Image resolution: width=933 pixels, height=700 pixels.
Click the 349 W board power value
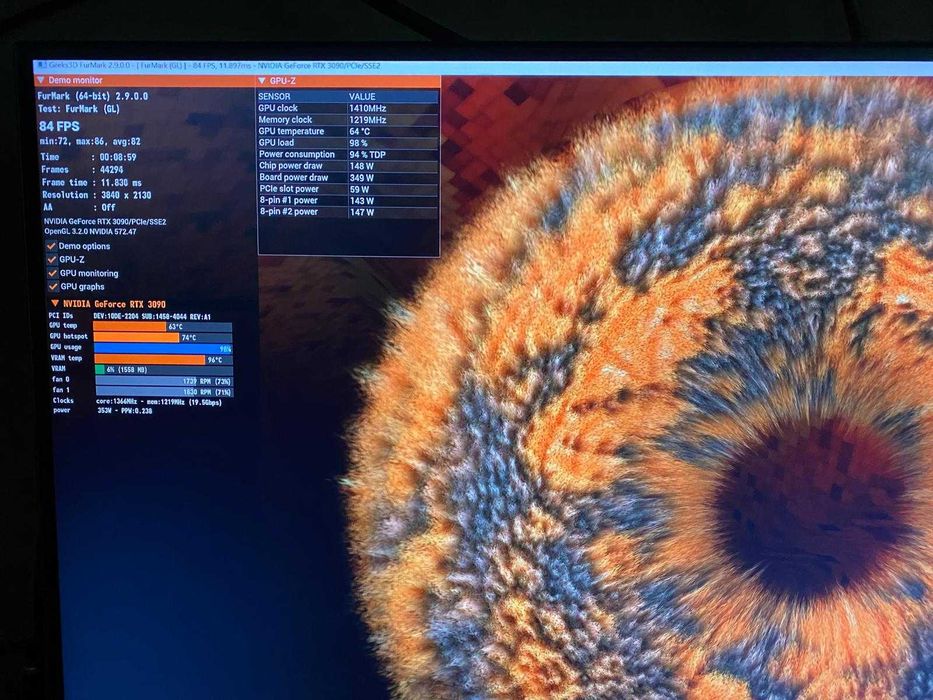362,177
